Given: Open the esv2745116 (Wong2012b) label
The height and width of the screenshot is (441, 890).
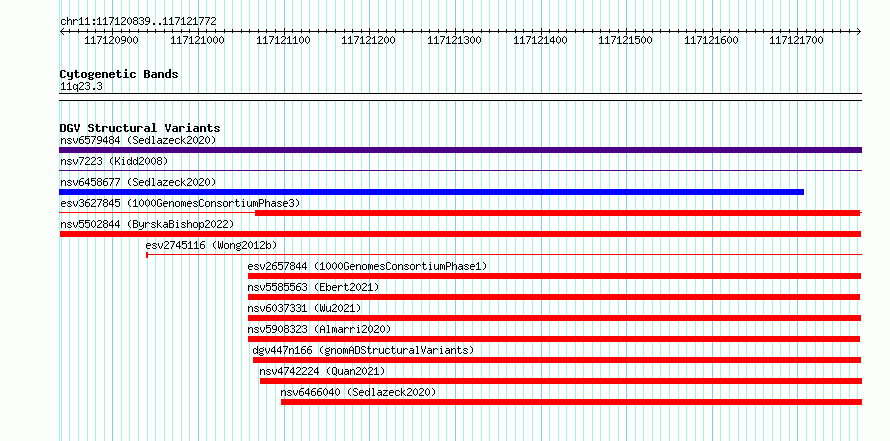Looking at the screenshot, I should pos(211,245).
